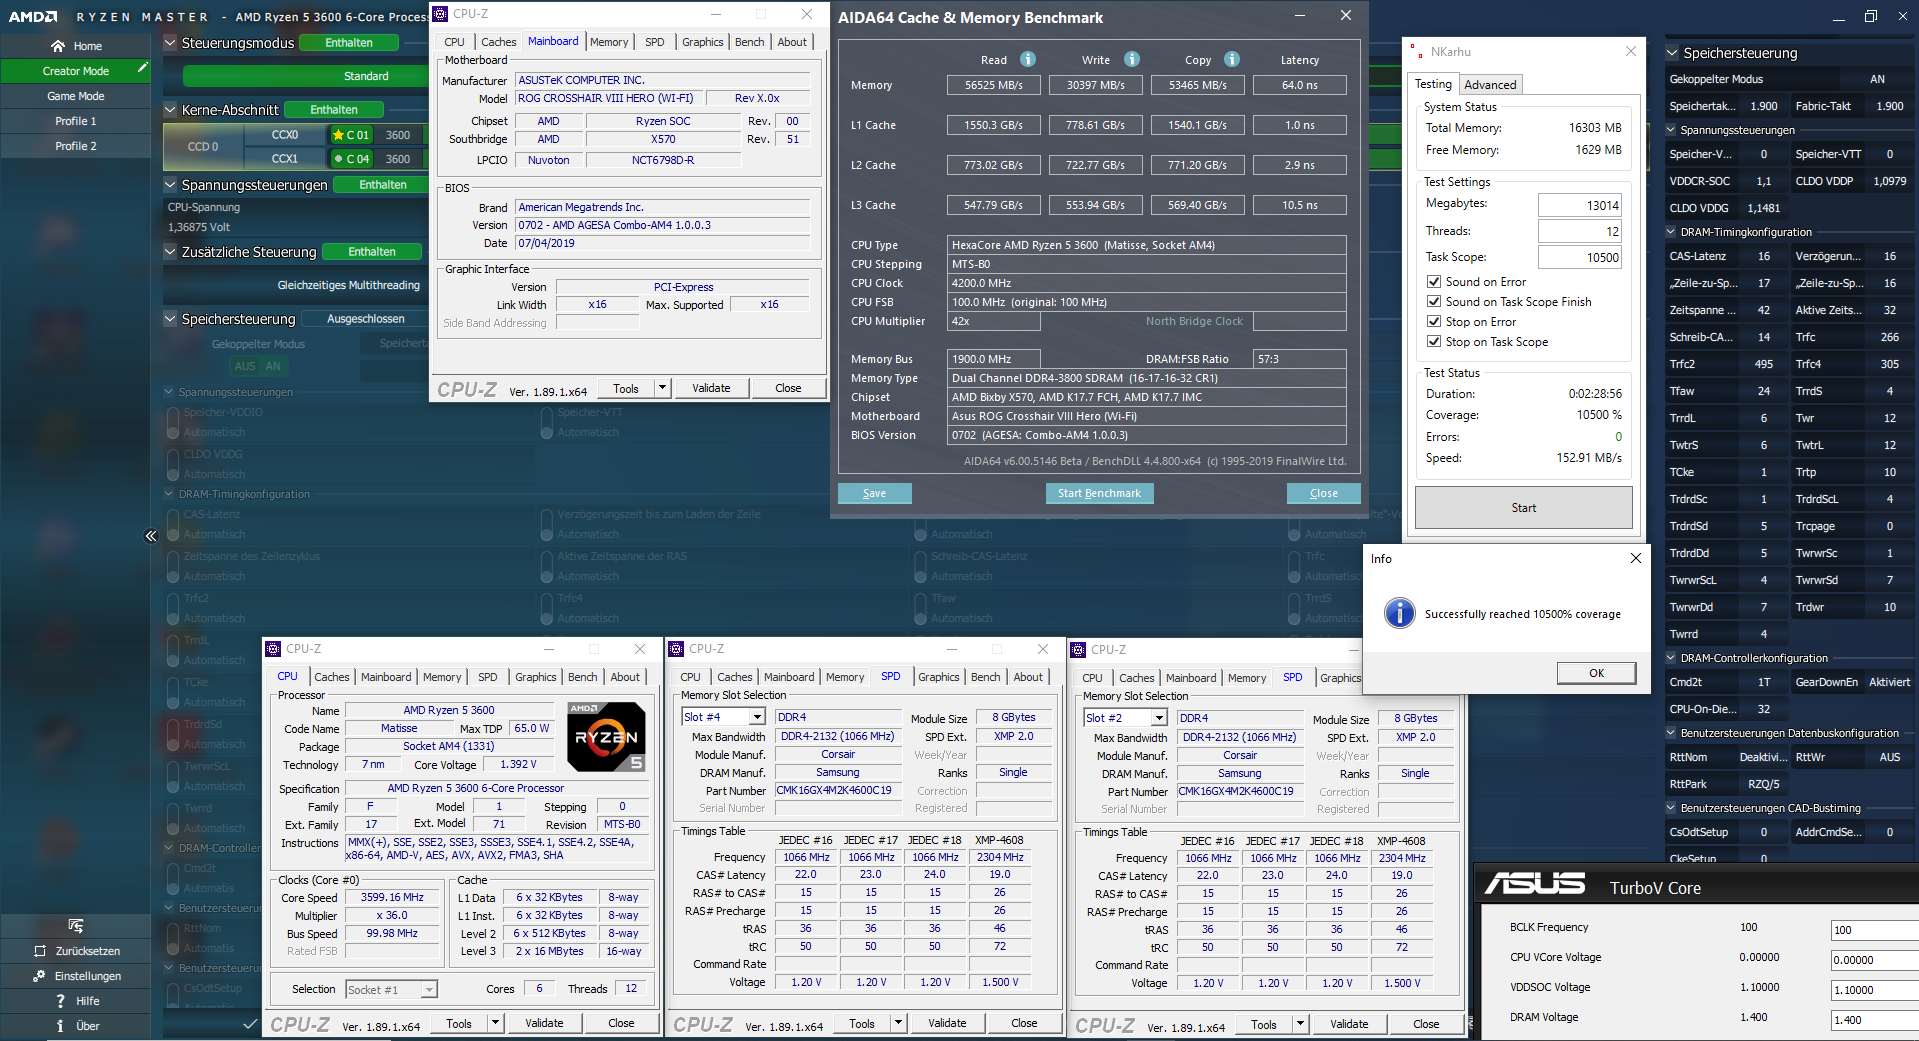This screenshot has width=1919, height=1041.
Task: Click the Einstellungen gears icon
Action: 40,976
